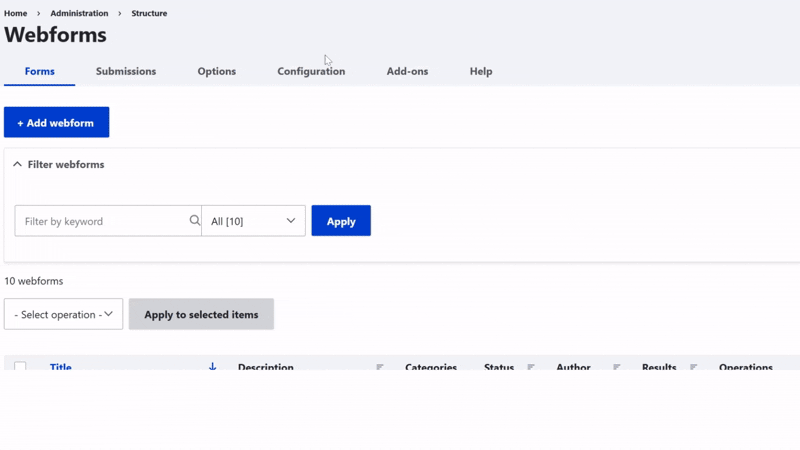Click the priority icon next to Status header
This screenshot has width=800, height=450.
coord(531,367)
